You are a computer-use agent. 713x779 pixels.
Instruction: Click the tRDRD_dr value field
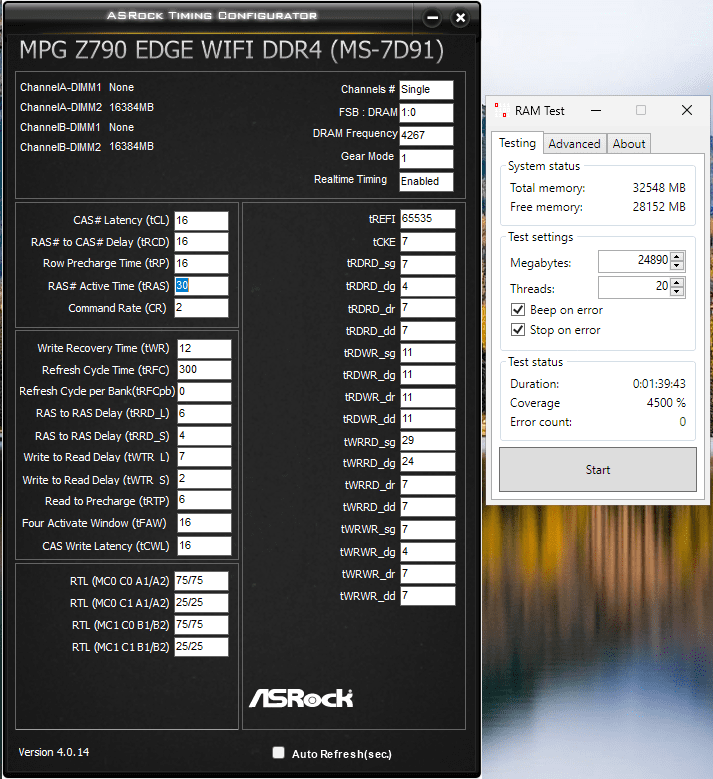pos(427,308)
